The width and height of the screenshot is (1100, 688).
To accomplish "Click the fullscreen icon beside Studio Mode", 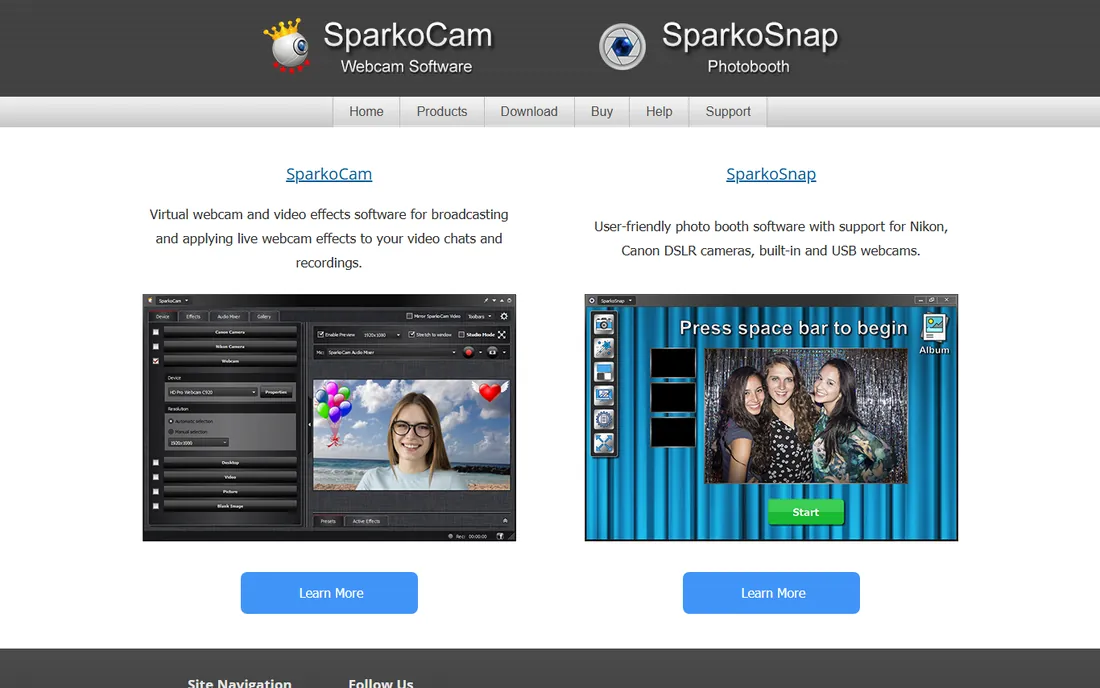I will click(502, 335).
